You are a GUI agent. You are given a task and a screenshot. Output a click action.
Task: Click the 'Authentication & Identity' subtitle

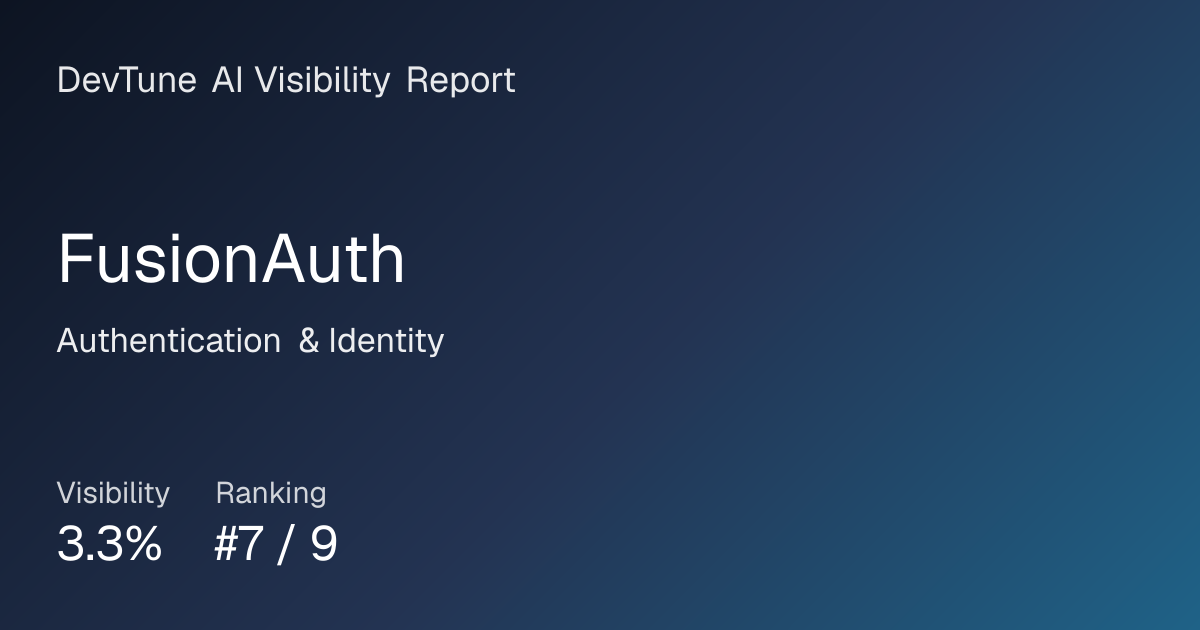click(x=250, y=341)
